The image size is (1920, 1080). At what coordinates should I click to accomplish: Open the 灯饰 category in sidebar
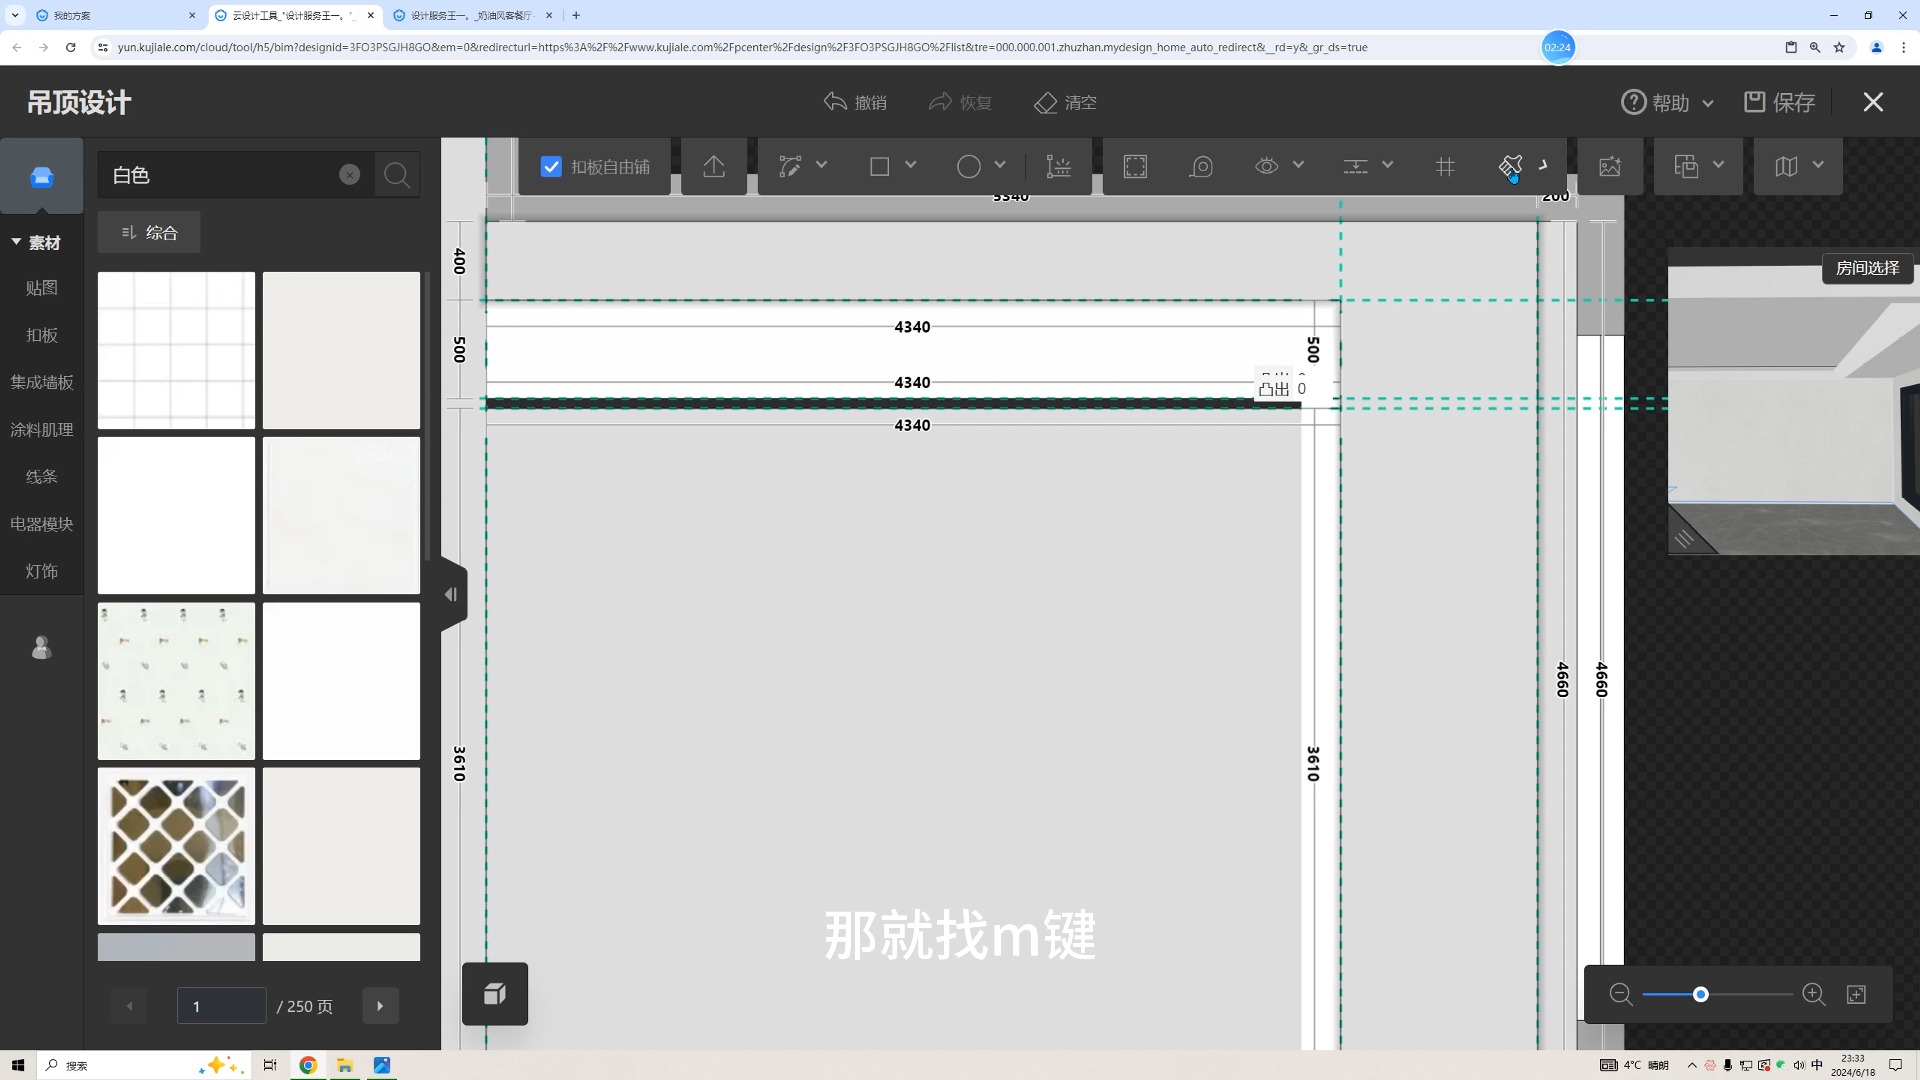(41, 571)
